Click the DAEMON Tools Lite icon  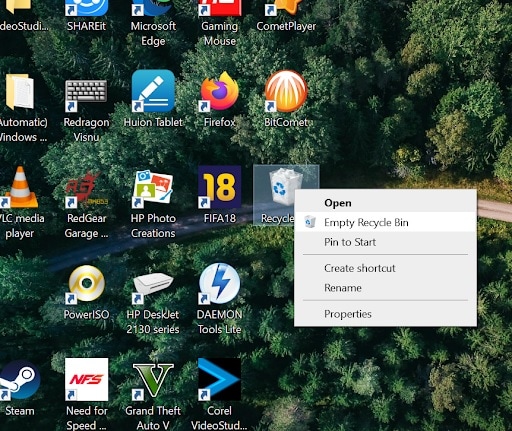[x=219, y=284]
